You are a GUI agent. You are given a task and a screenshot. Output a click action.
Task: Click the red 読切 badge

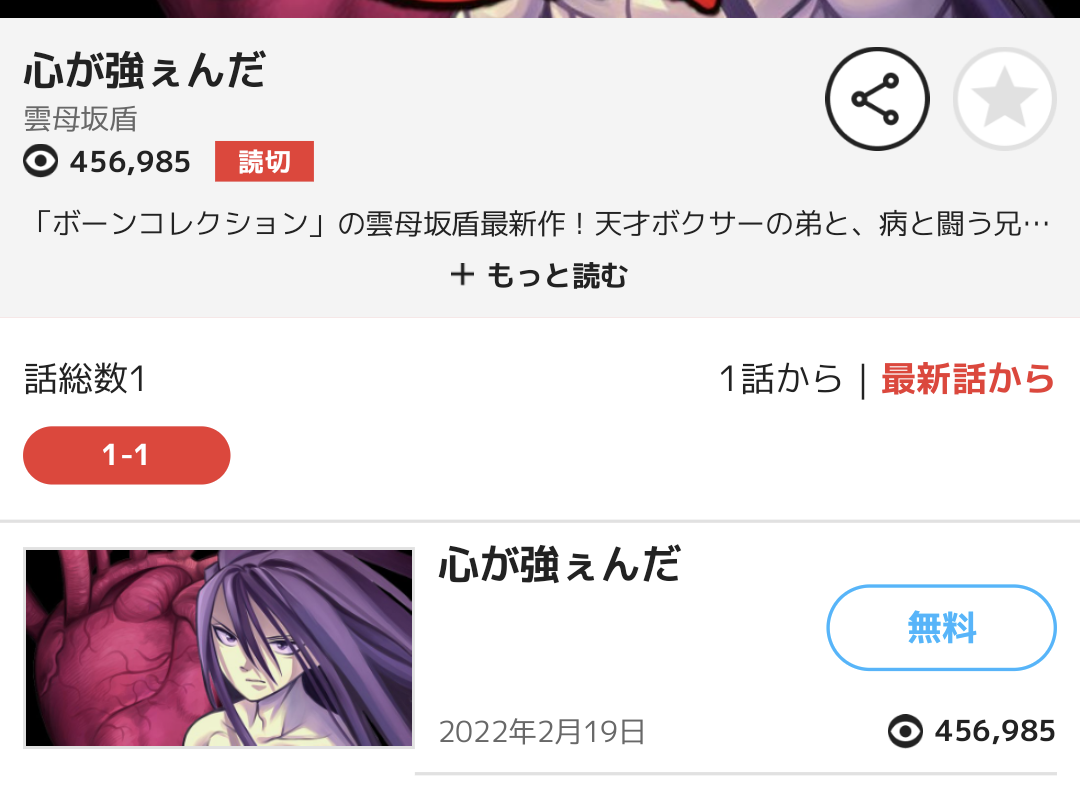point(264,162)
